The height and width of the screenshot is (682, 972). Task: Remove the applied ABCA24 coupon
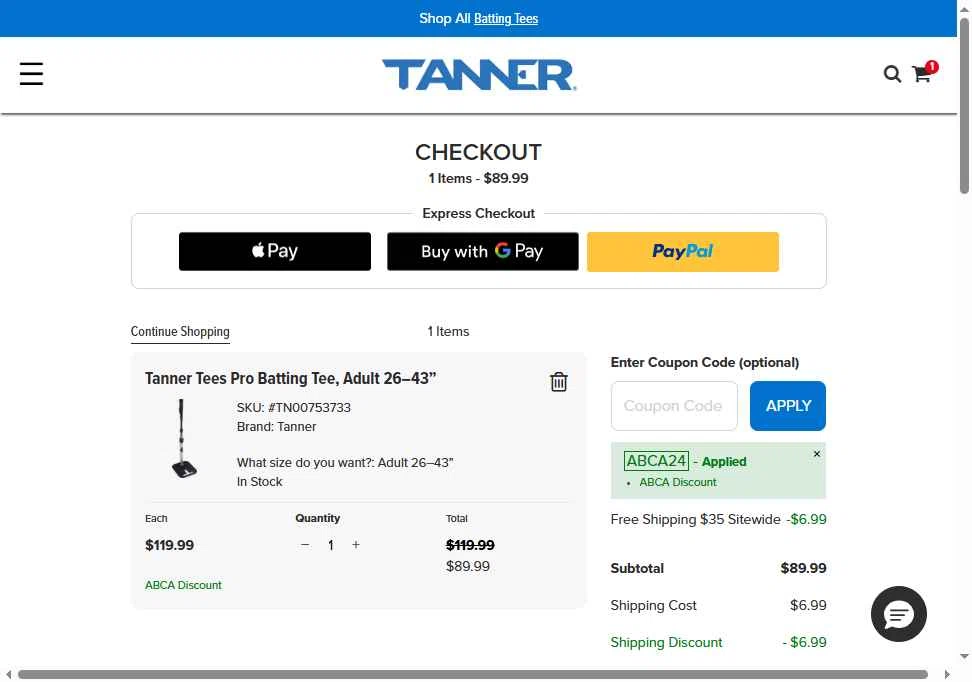816,454
